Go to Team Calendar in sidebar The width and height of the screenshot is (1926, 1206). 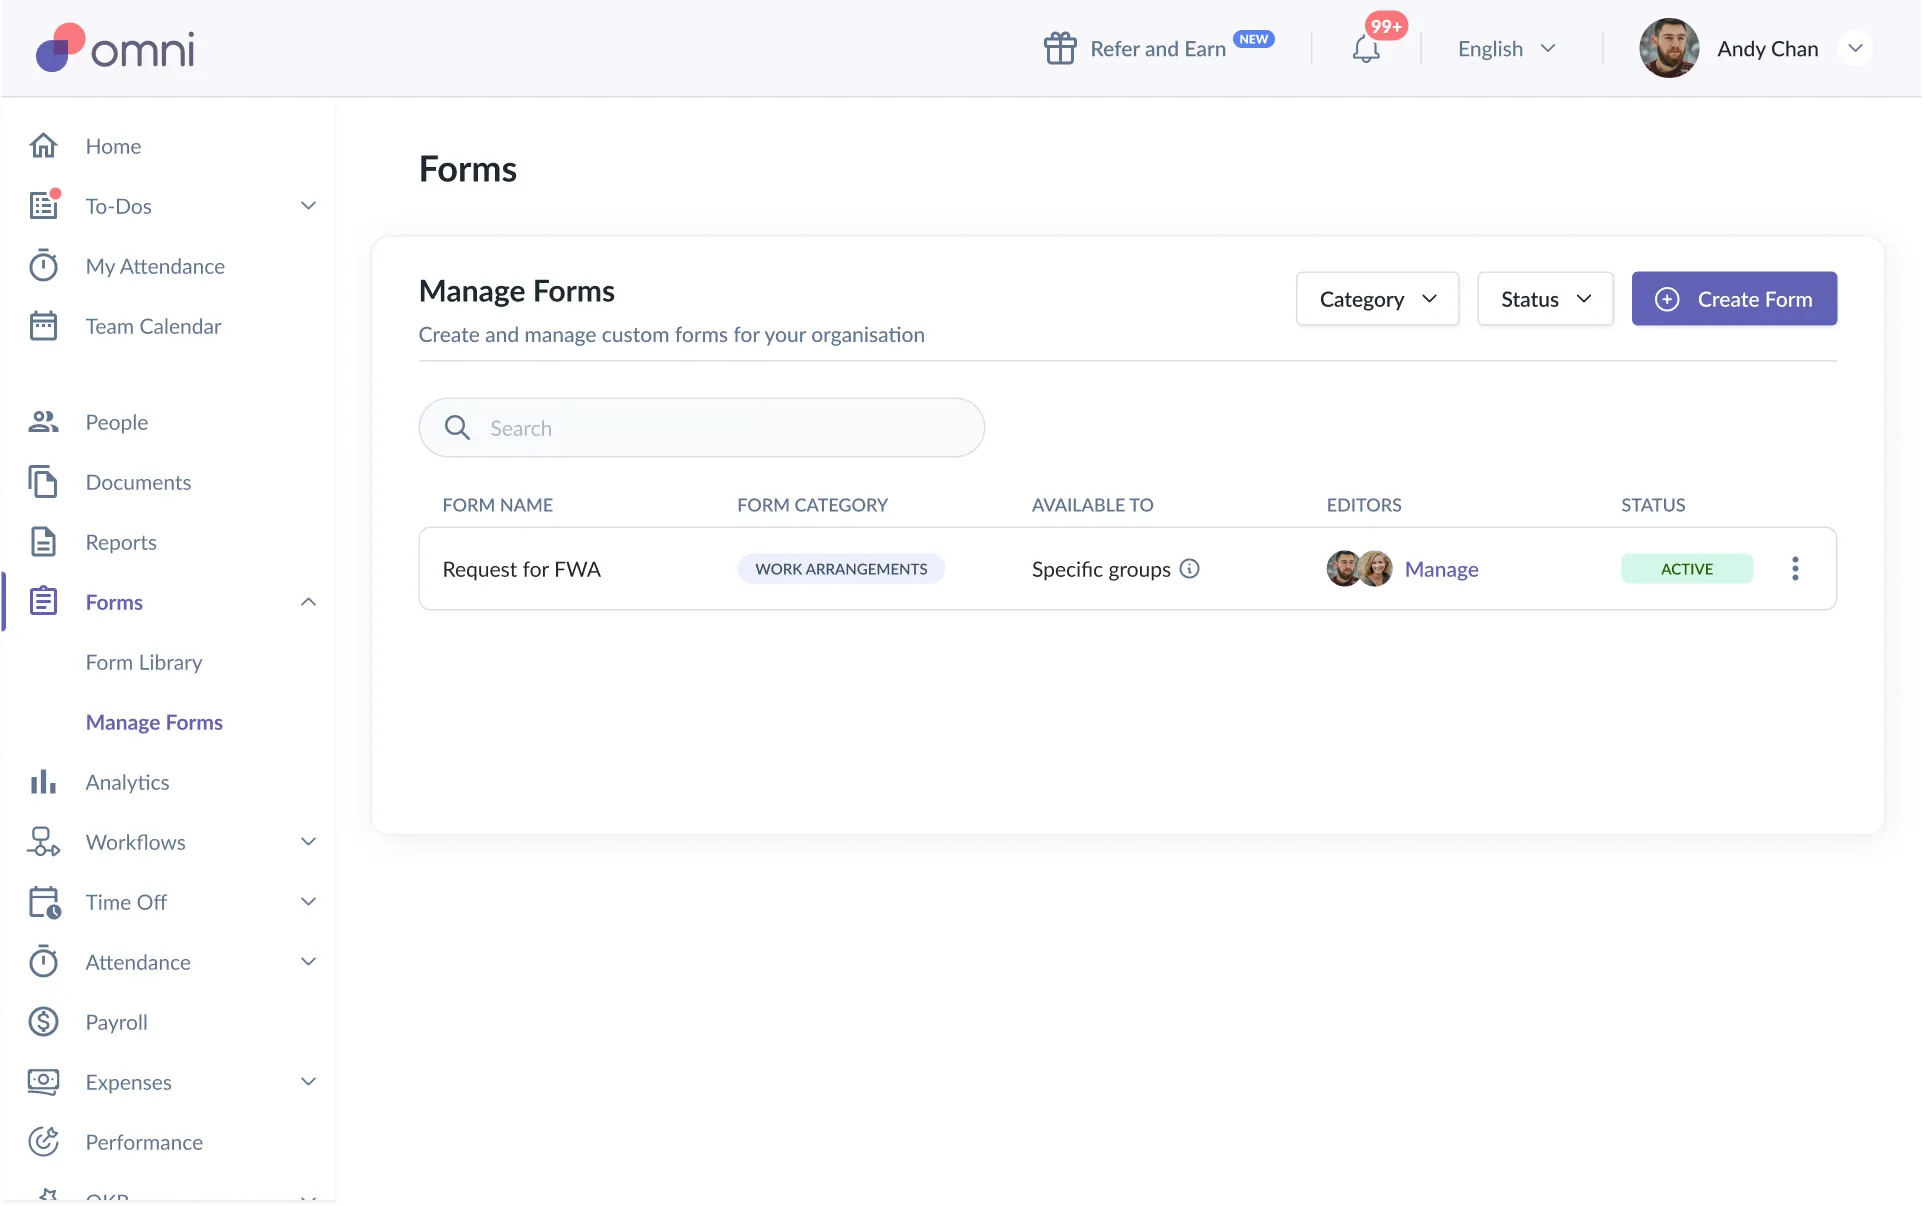tap(153, 326)
